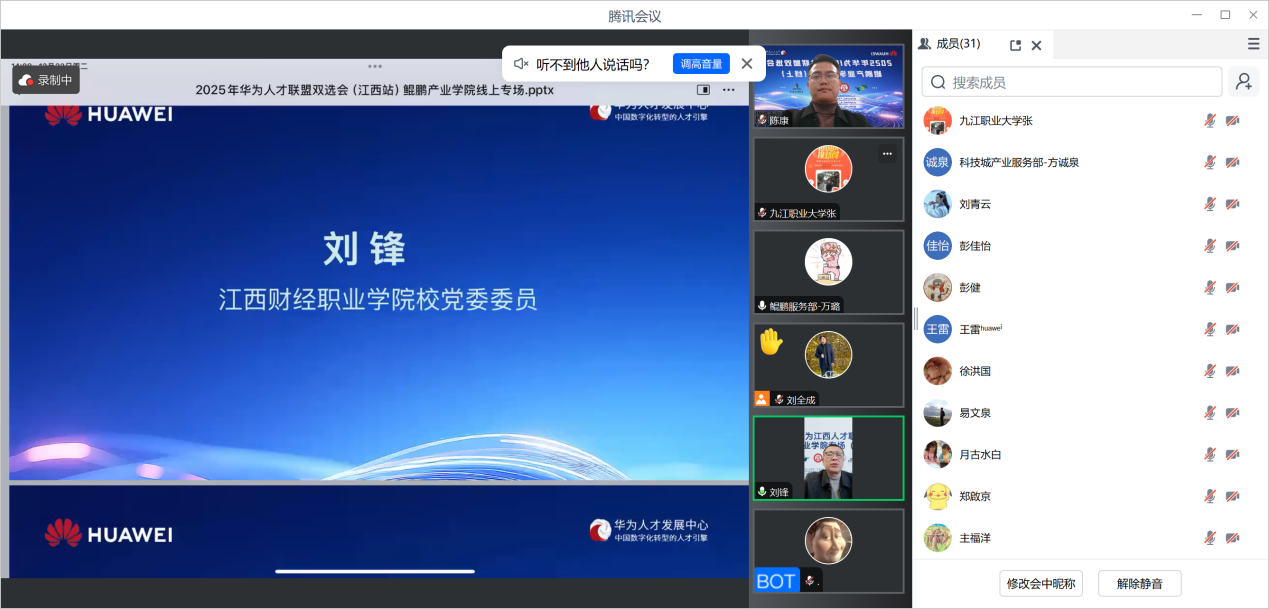1269x609 pixels.
Task: Pop out the 成员 members panel
Action: 1015,45
